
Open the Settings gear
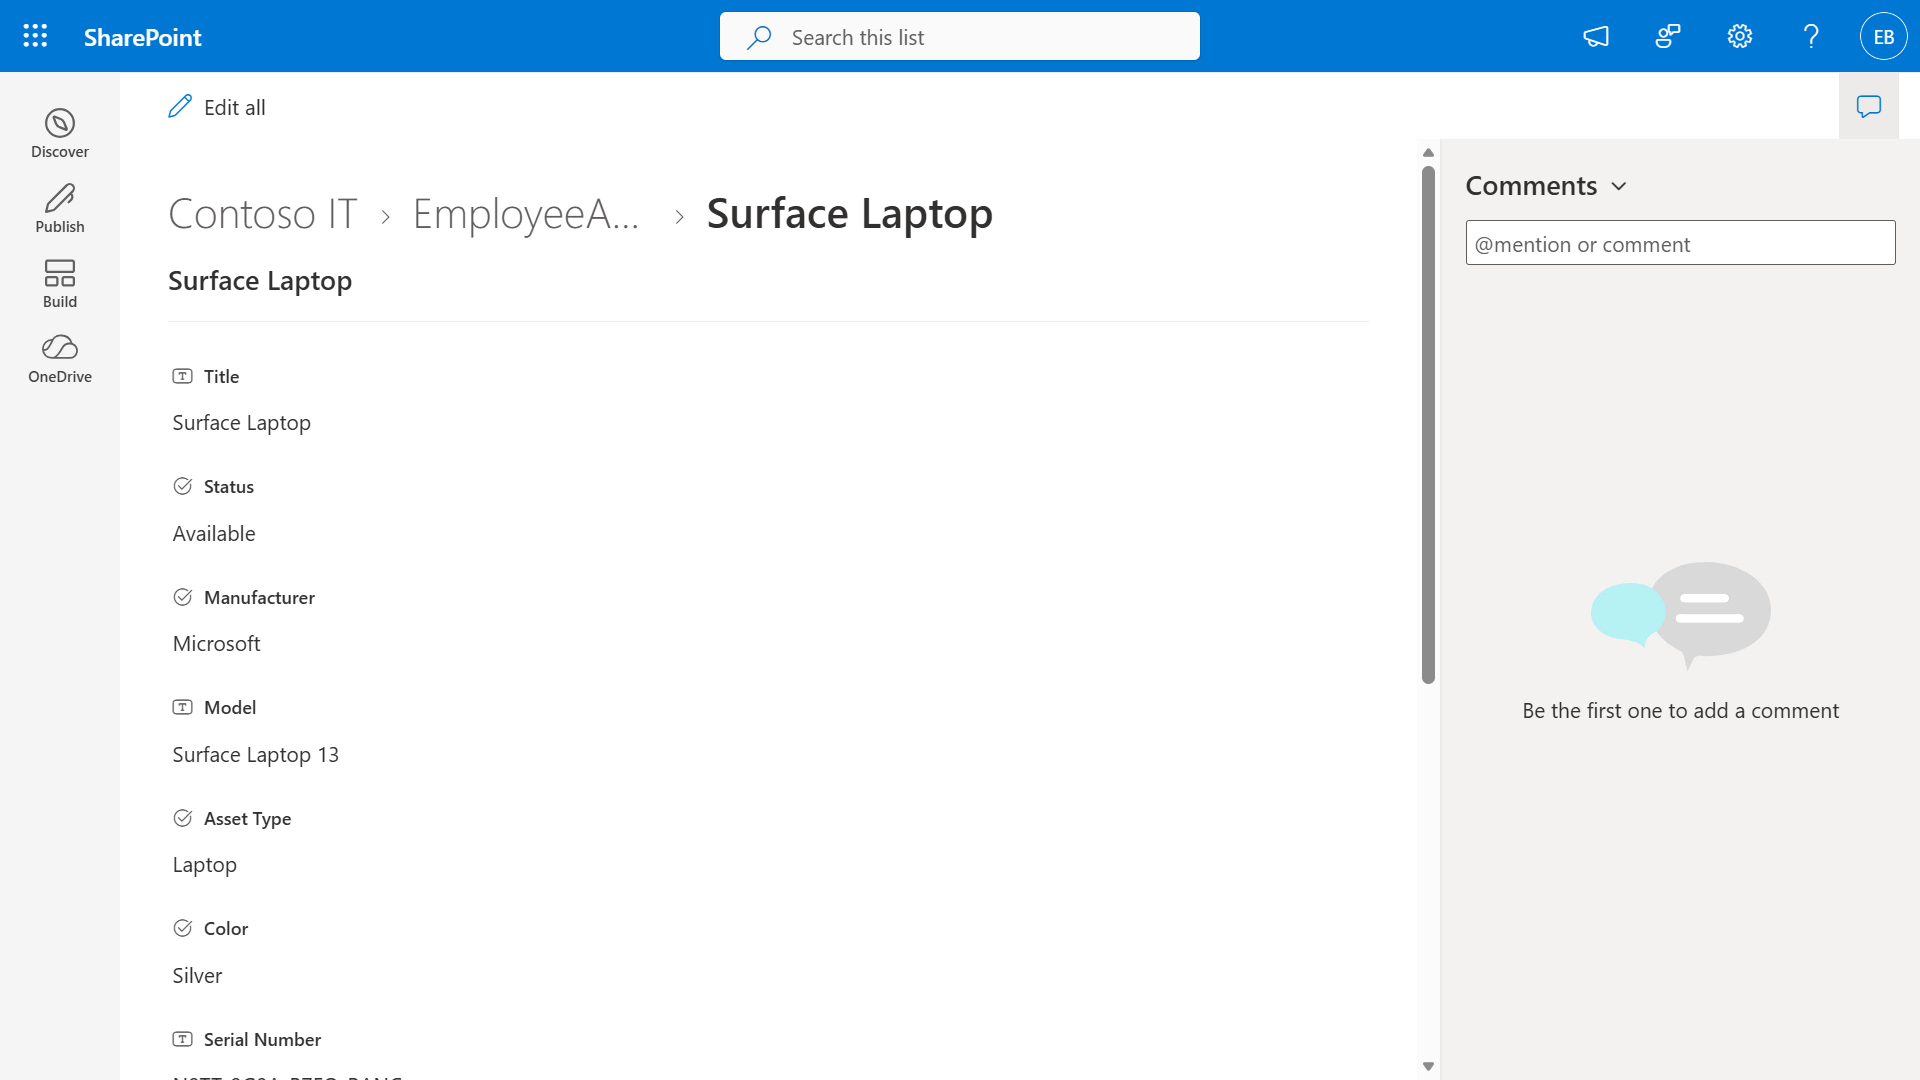[1740, 37]
